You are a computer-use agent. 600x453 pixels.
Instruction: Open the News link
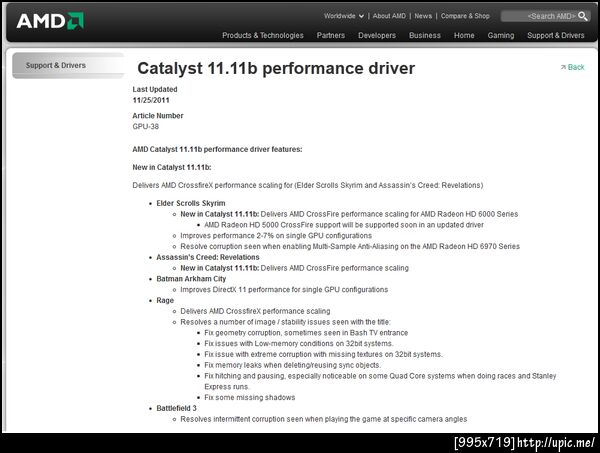click(x=423, y=16)
